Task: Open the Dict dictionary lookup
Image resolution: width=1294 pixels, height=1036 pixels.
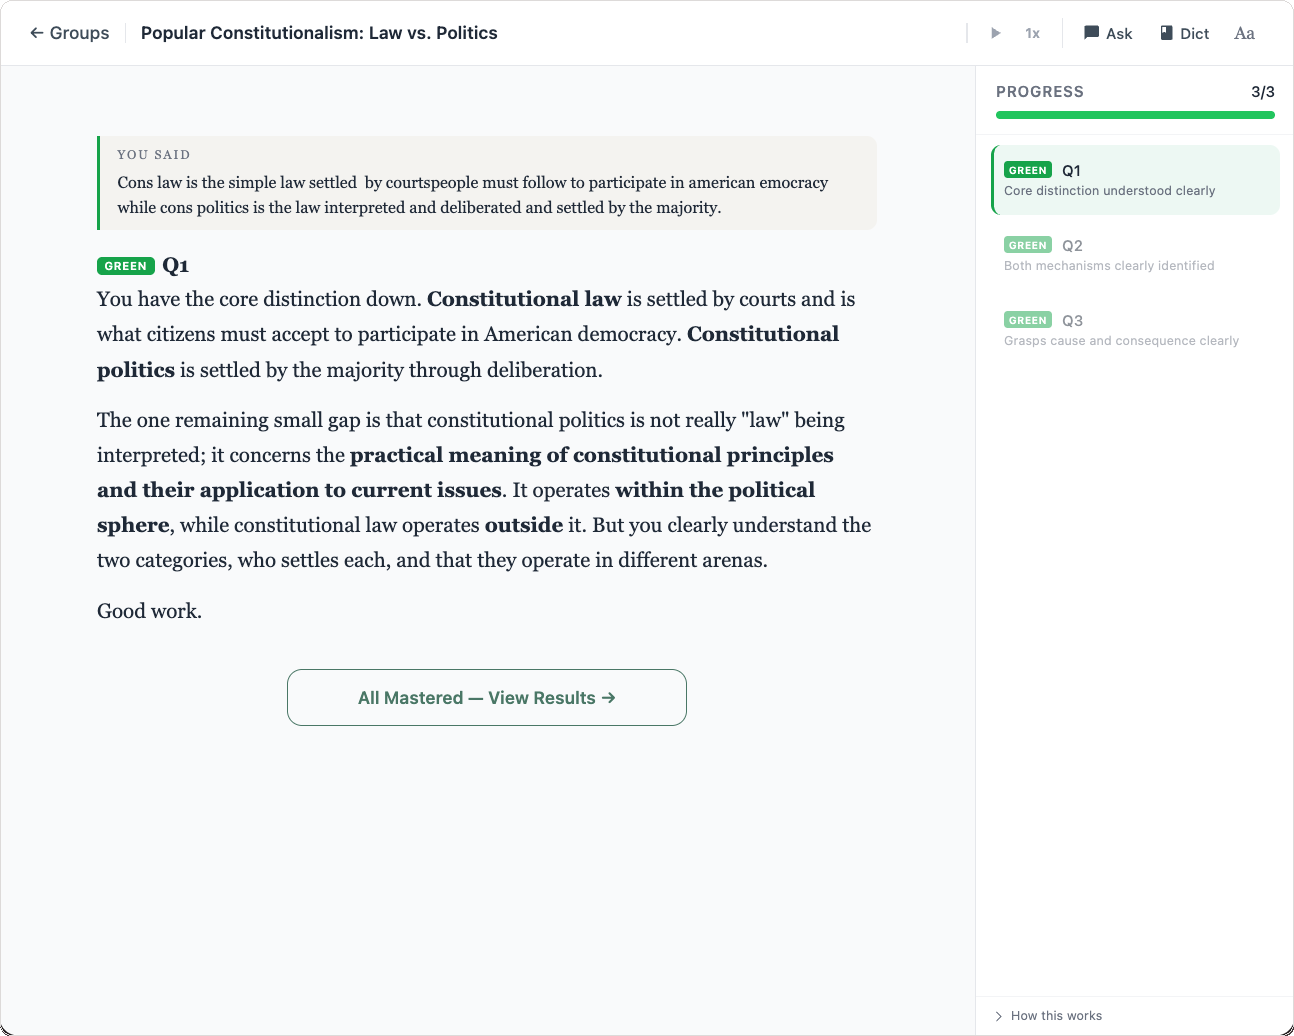Action: [x=1184, y=33]
